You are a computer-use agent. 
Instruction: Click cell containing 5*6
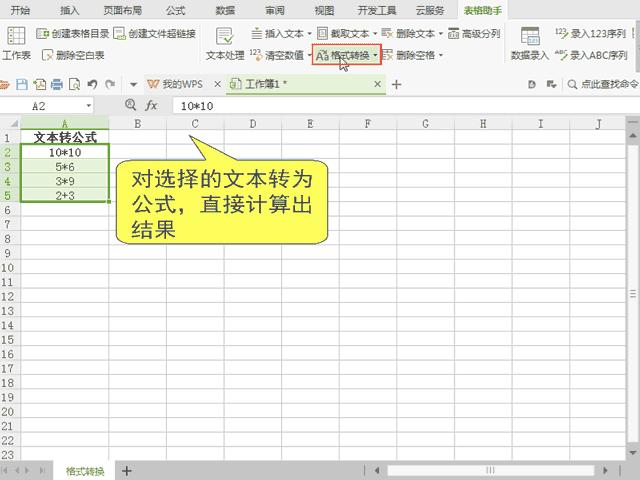pyautogui.click(x=65, y=167)
